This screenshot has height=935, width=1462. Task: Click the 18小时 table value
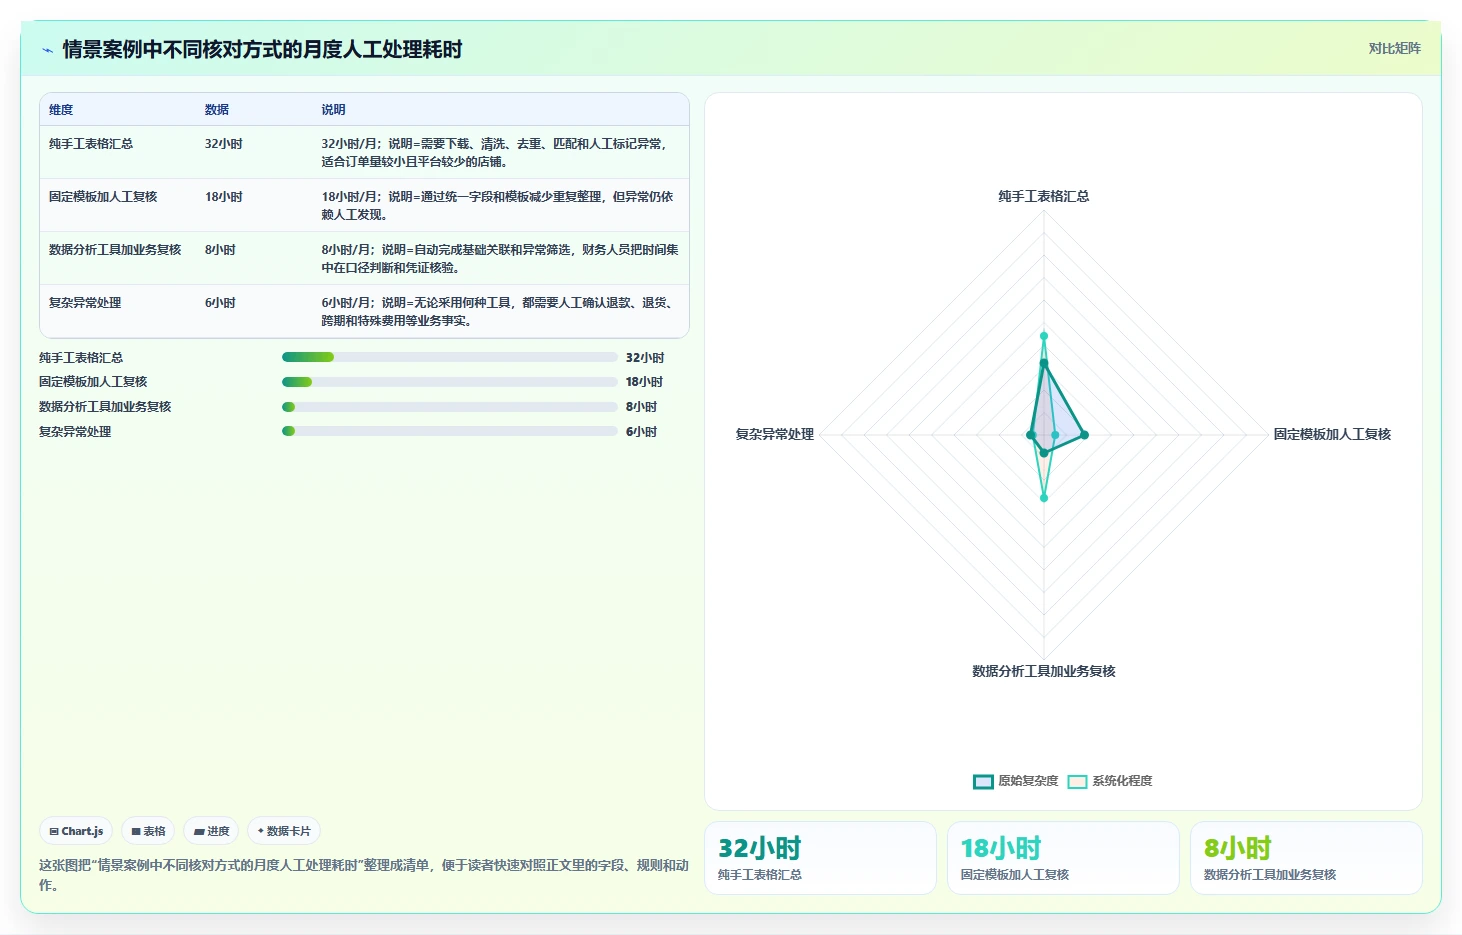tap(224, 197)
